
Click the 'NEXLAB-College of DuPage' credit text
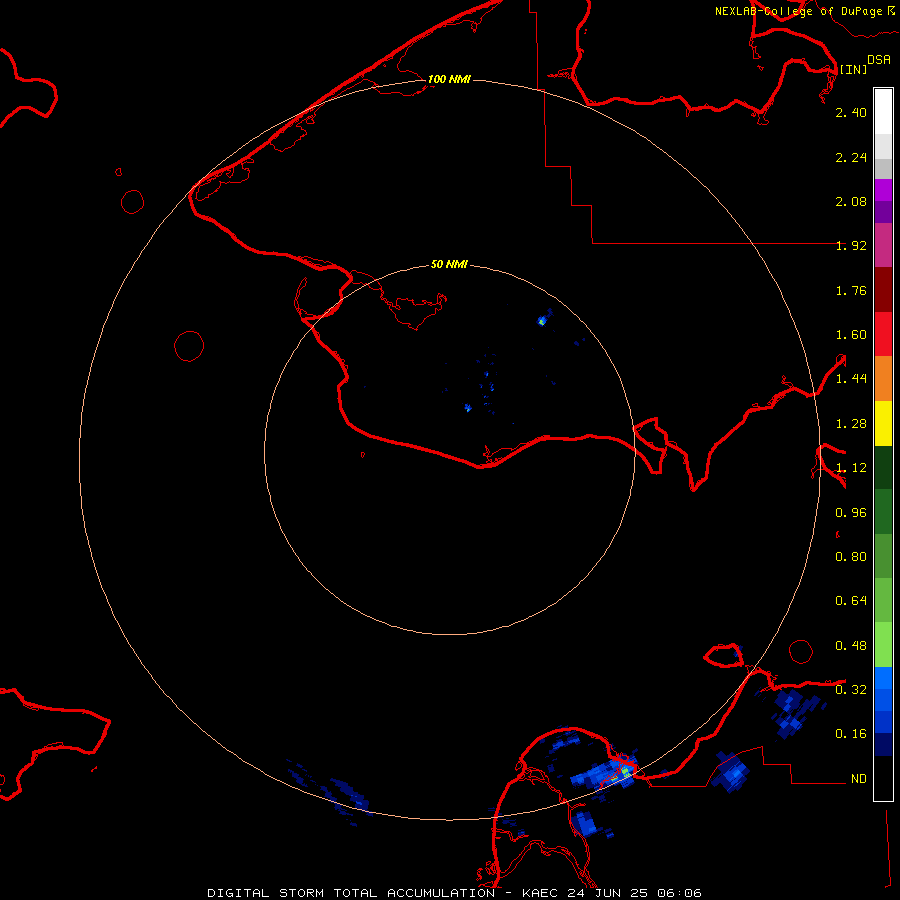798,11
